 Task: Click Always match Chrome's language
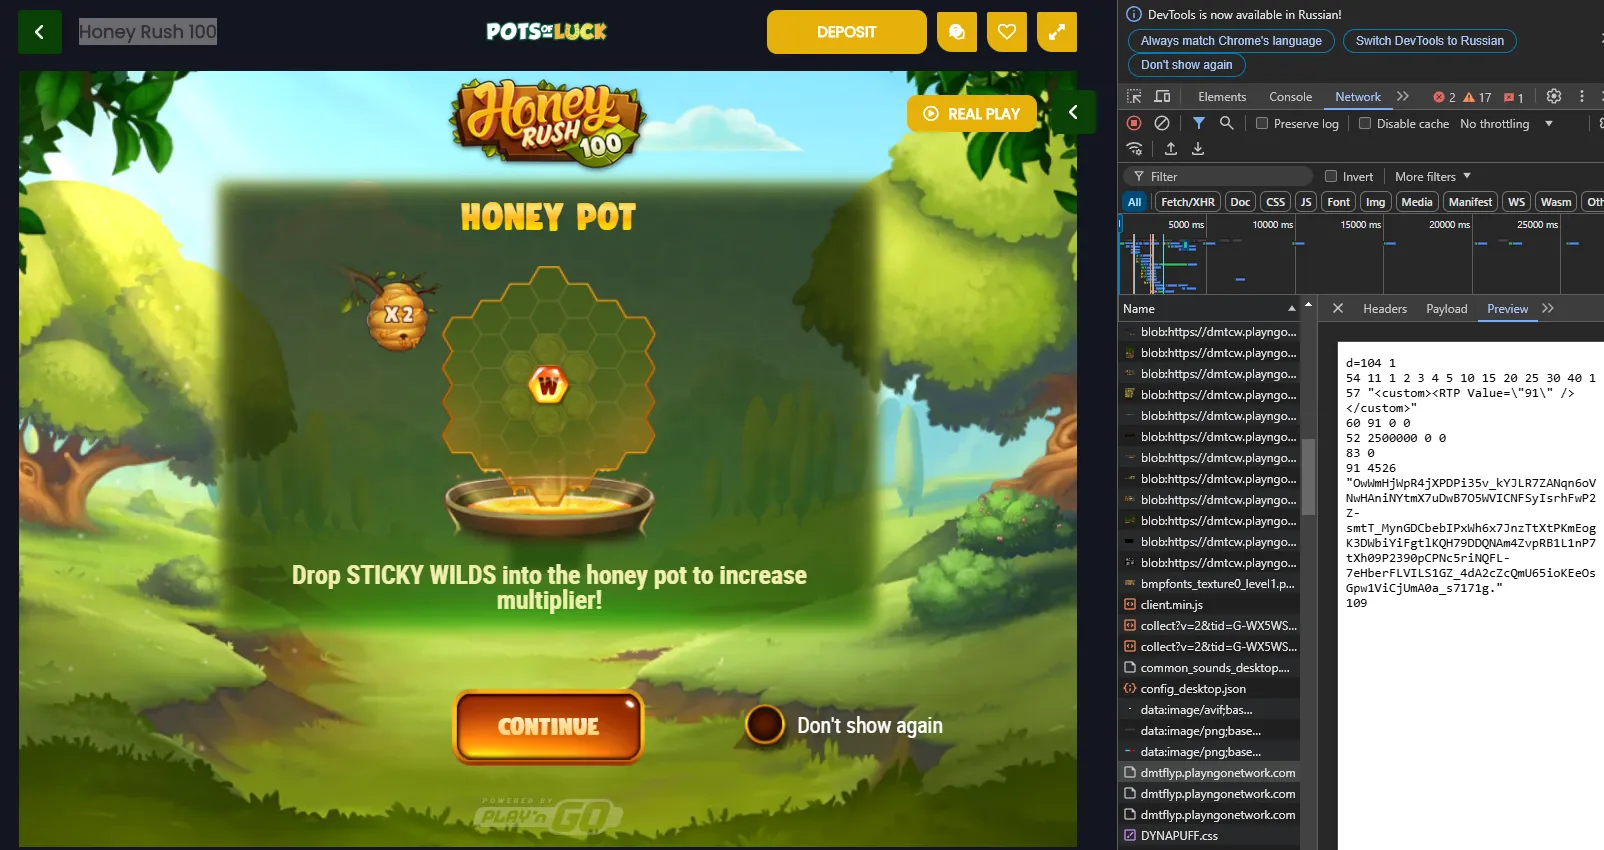tap(1231, 41)
